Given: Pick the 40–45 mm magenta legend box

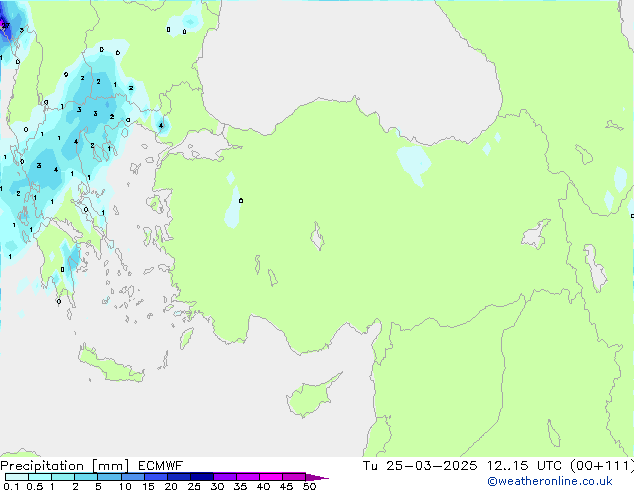Looking at the screenshot, I should tap(271, 477).
